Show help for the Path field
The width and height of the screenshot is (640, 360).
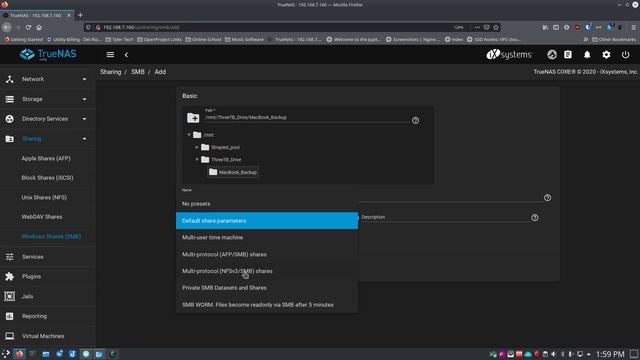pos(415,120)
